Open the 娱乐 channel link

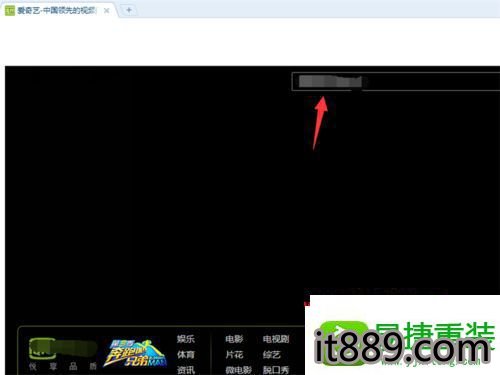pyautogui.click(x=186, y=339)
